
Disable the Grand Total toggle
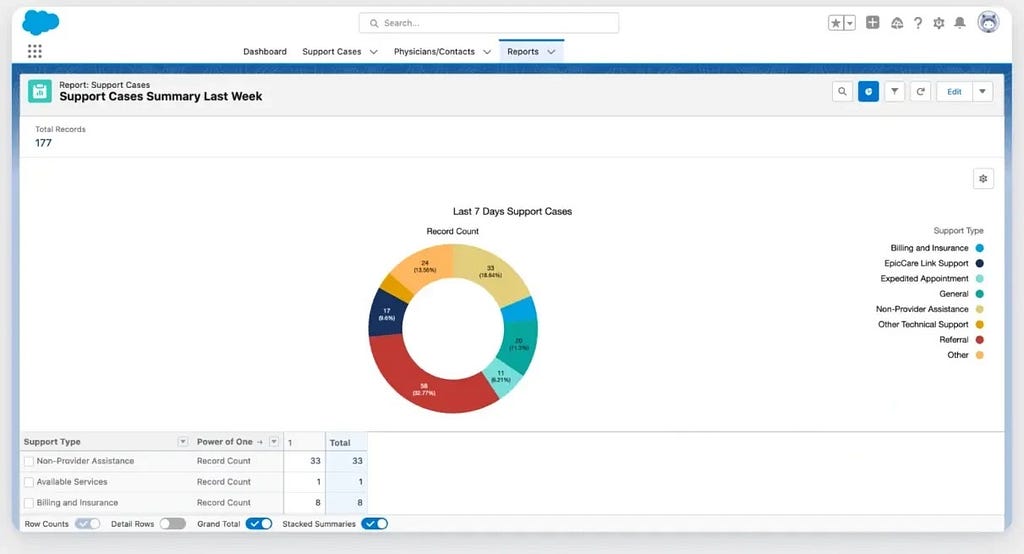(259, 524)
